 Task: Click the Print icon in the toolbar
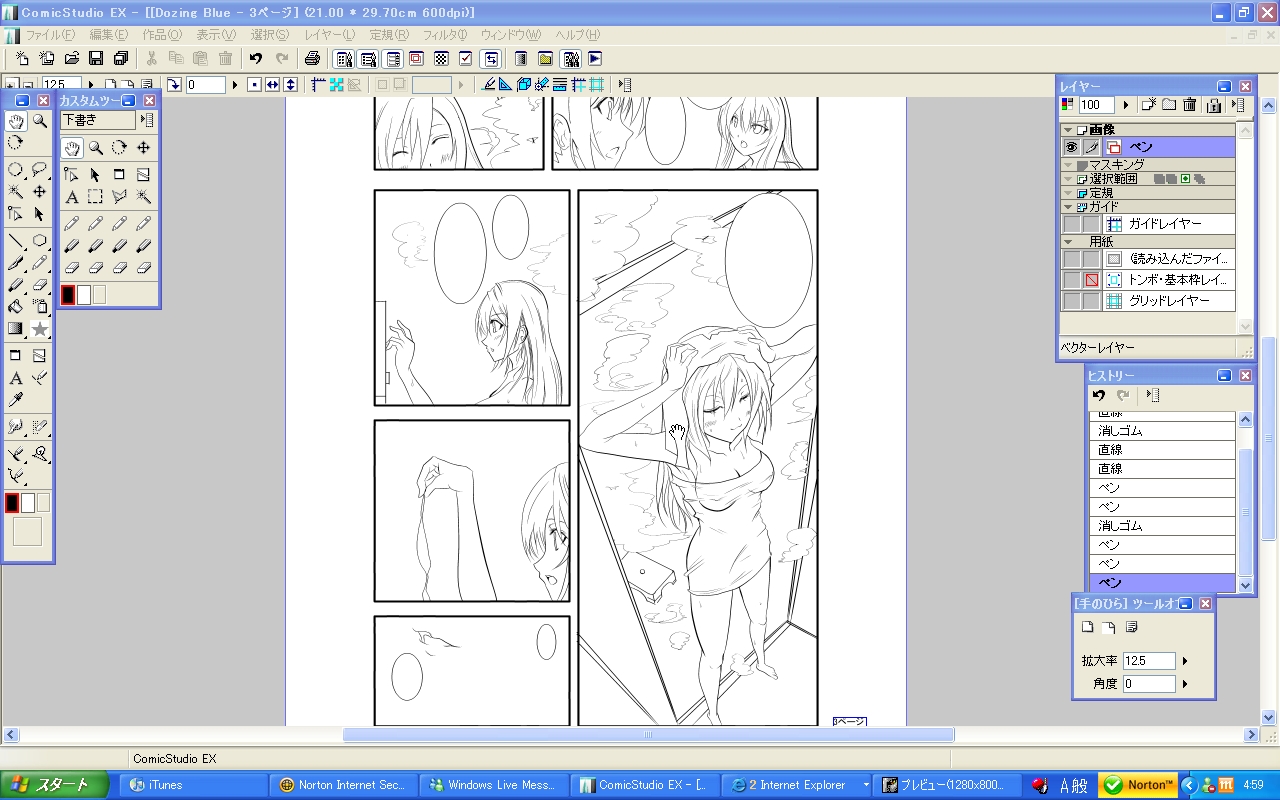pyautogui.click(x=312, y=59)
